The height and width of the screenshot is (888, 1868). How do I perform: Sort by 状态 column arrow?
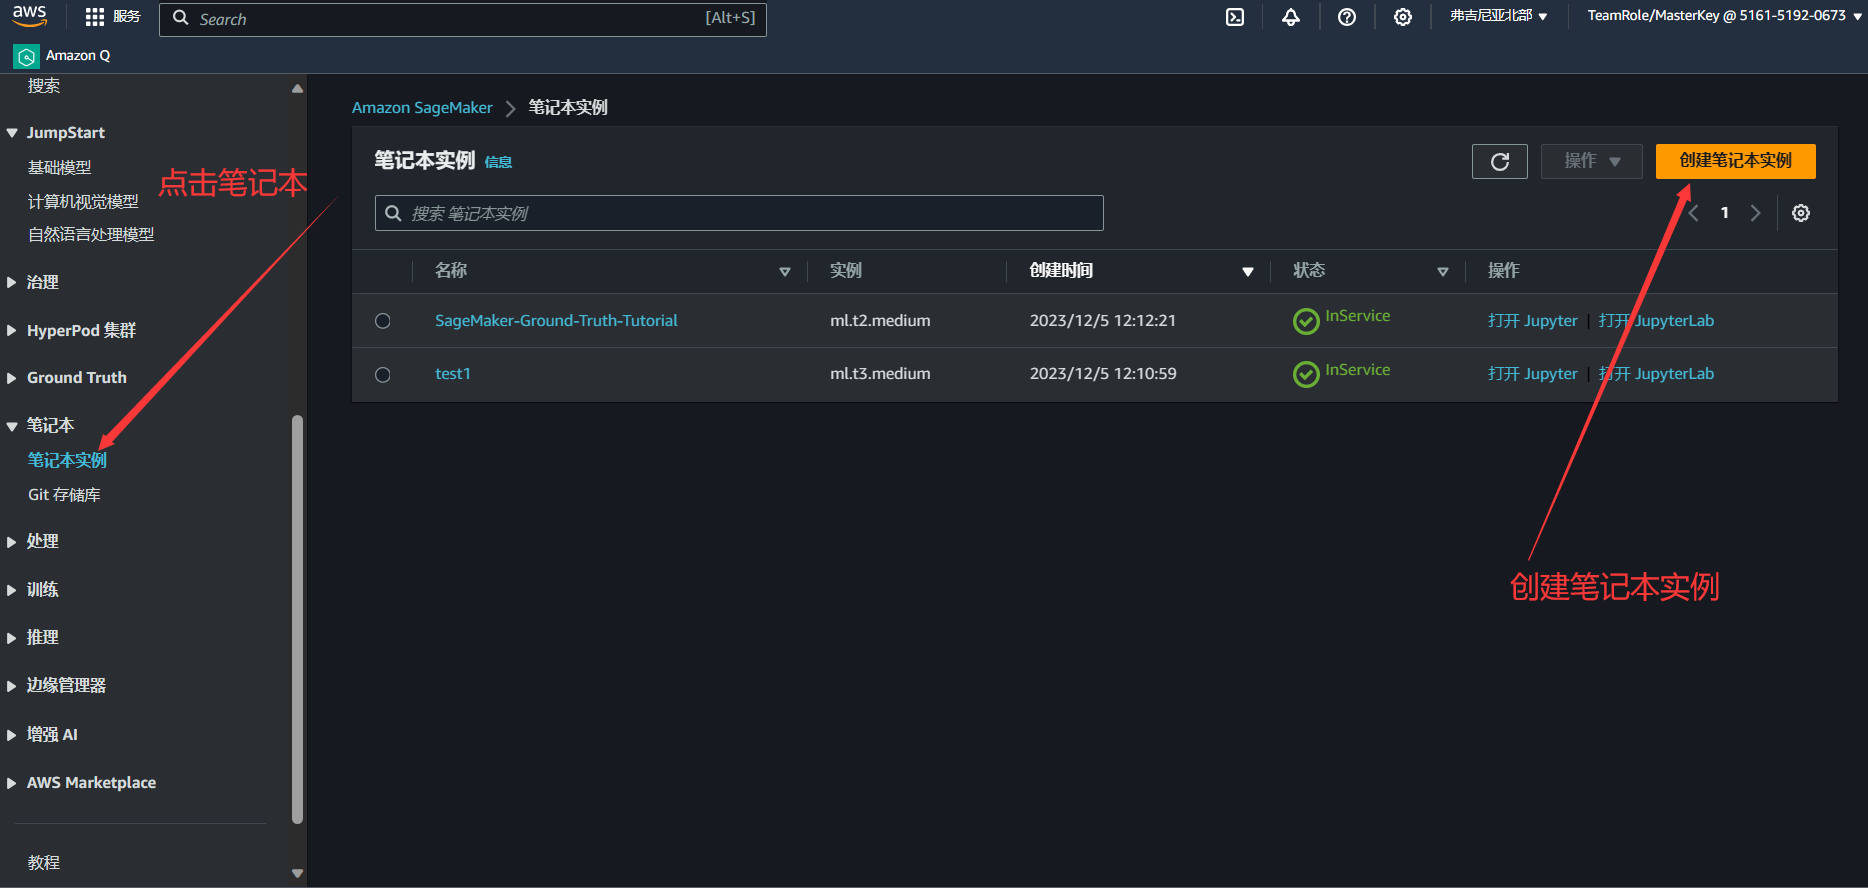(x=1443, y=272)
